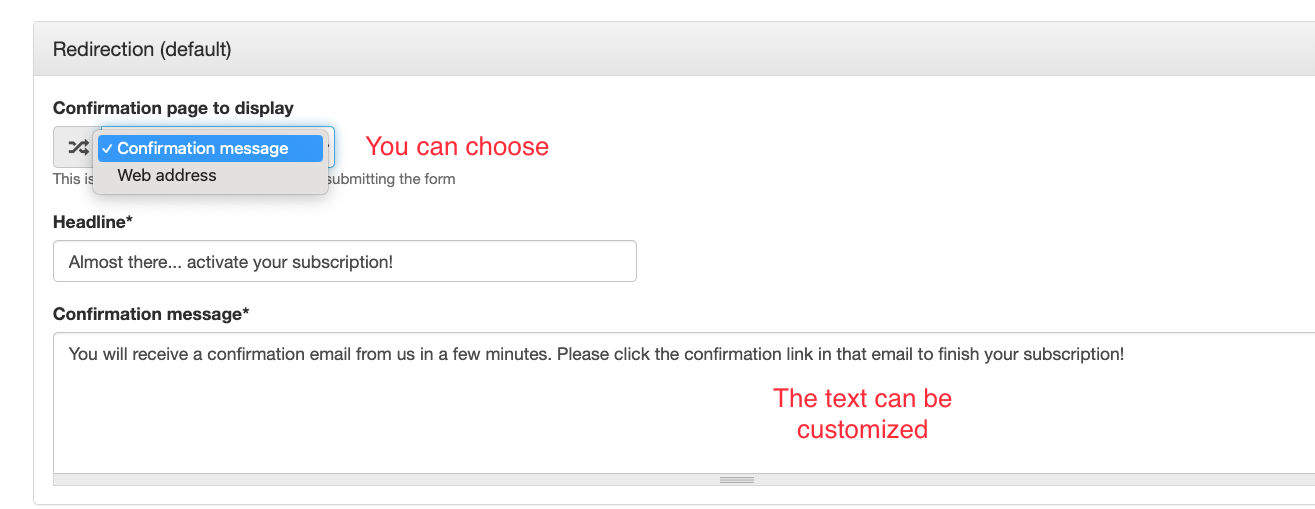The image size is (1315, 509).
Task: Click the red 'You can choose' annotation
Action: (457, 146)
